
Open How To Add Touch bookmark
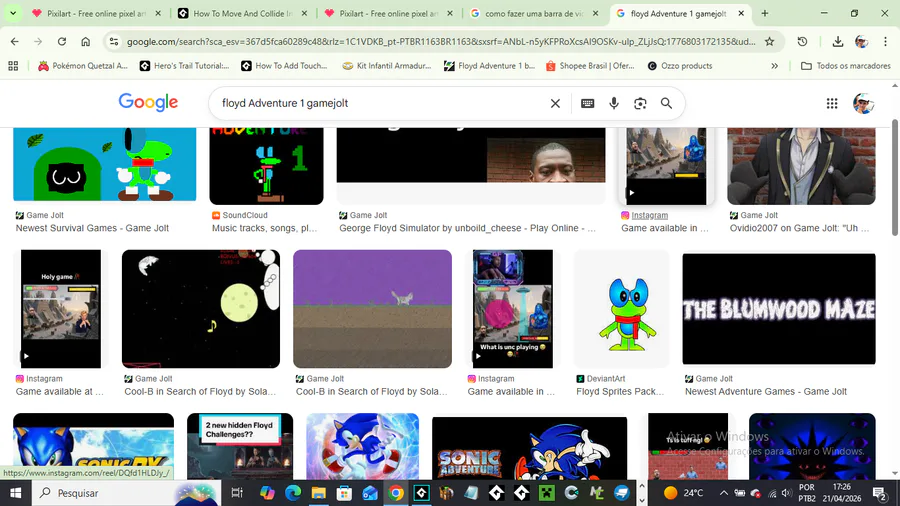tap(284, 66)
